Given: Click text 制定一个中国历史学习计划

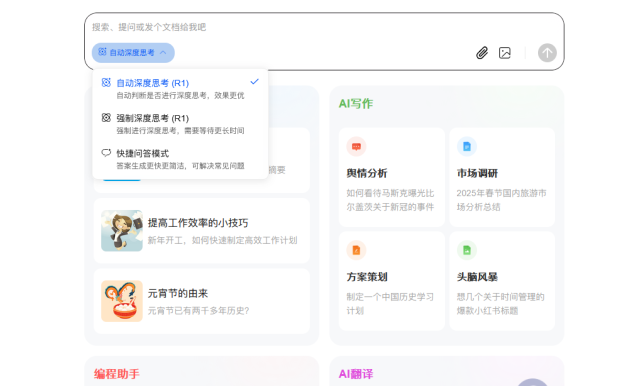Looking at the screenshot, I should click(390, 304).
